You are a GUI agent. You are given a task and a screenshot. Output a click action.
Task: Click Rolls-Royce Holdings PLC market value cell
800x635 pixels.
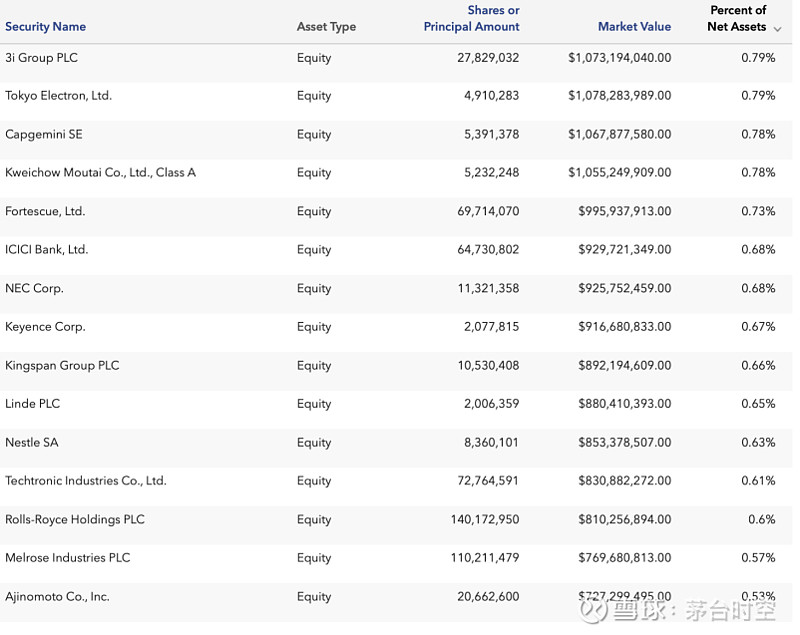tap(624, 520)
